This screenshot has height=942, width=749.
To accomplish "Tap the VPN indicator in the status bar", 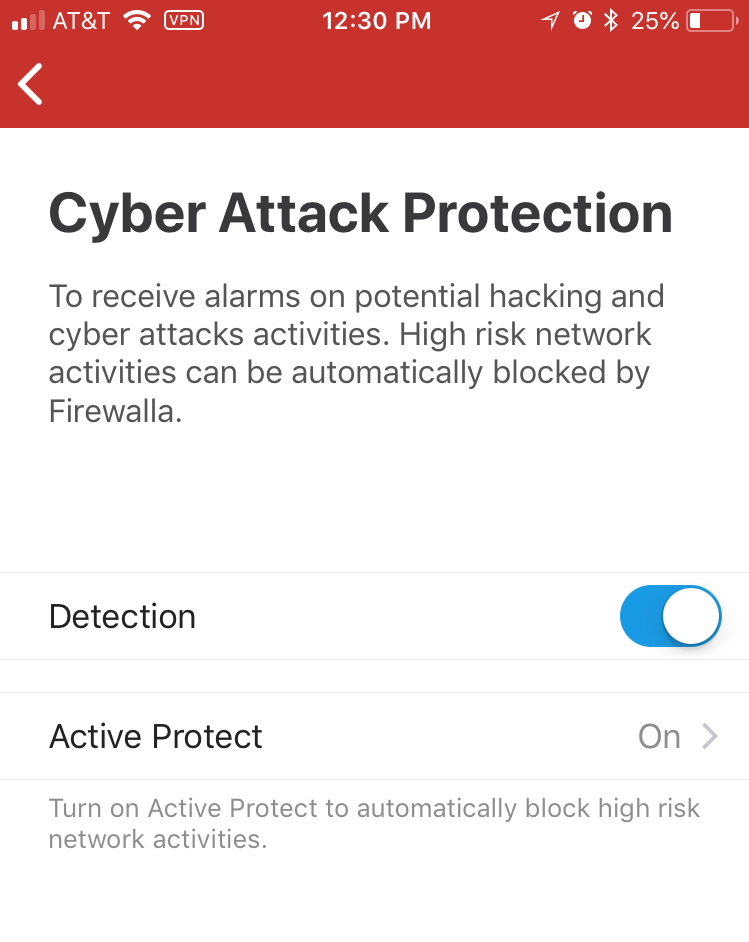I will 184,20.
